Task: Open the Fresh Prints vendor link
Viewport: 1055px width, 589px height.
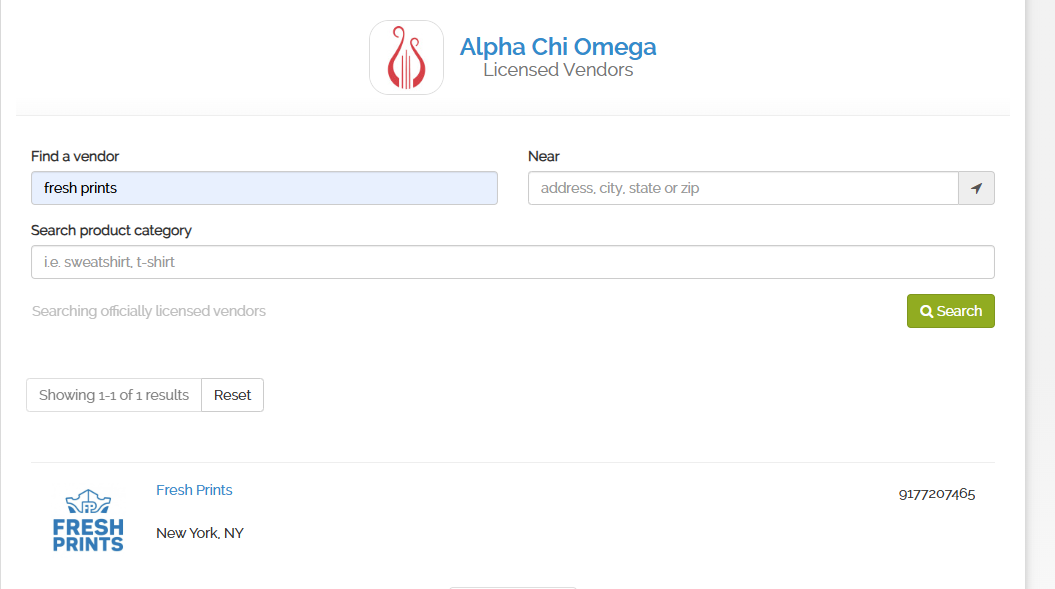Action: coord(194,490)
